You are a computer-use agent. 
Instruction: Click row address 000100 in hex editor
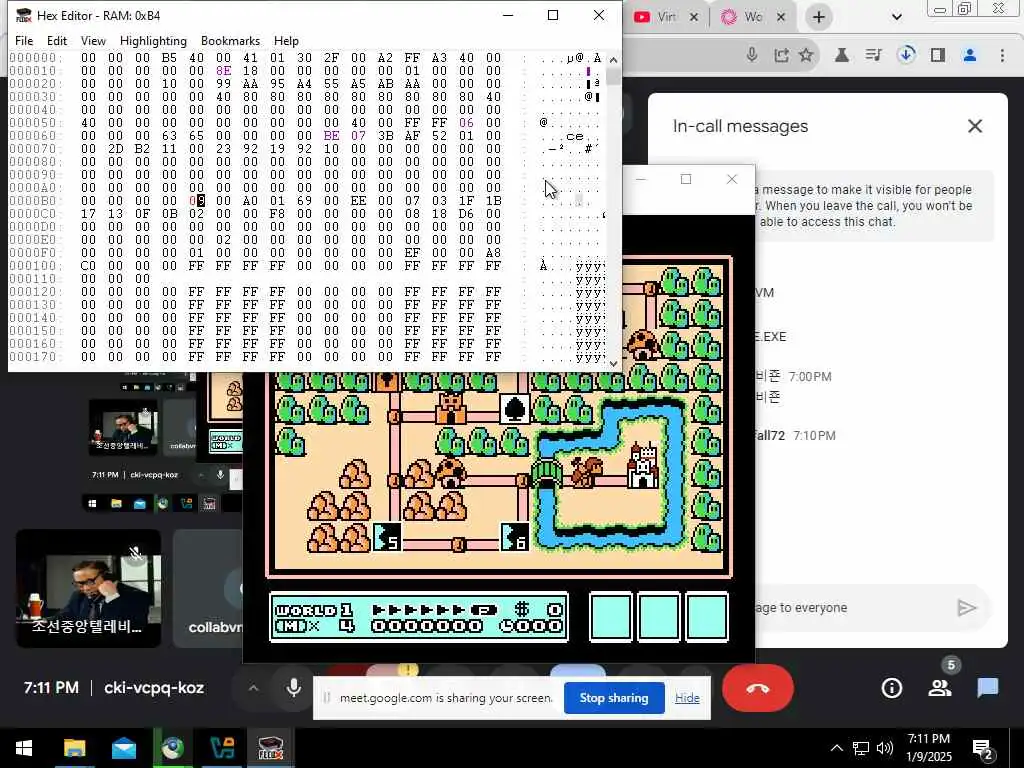(34, 266)
